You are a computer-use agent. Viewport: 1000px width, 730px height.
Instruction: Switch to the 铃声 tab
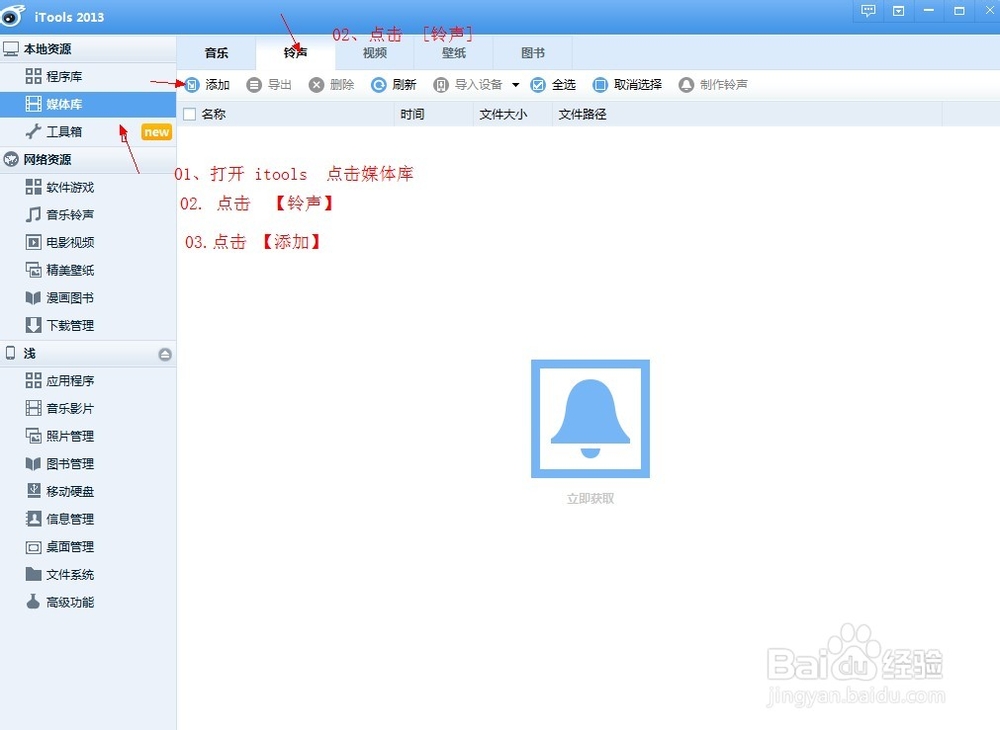[x=294, y=53]
